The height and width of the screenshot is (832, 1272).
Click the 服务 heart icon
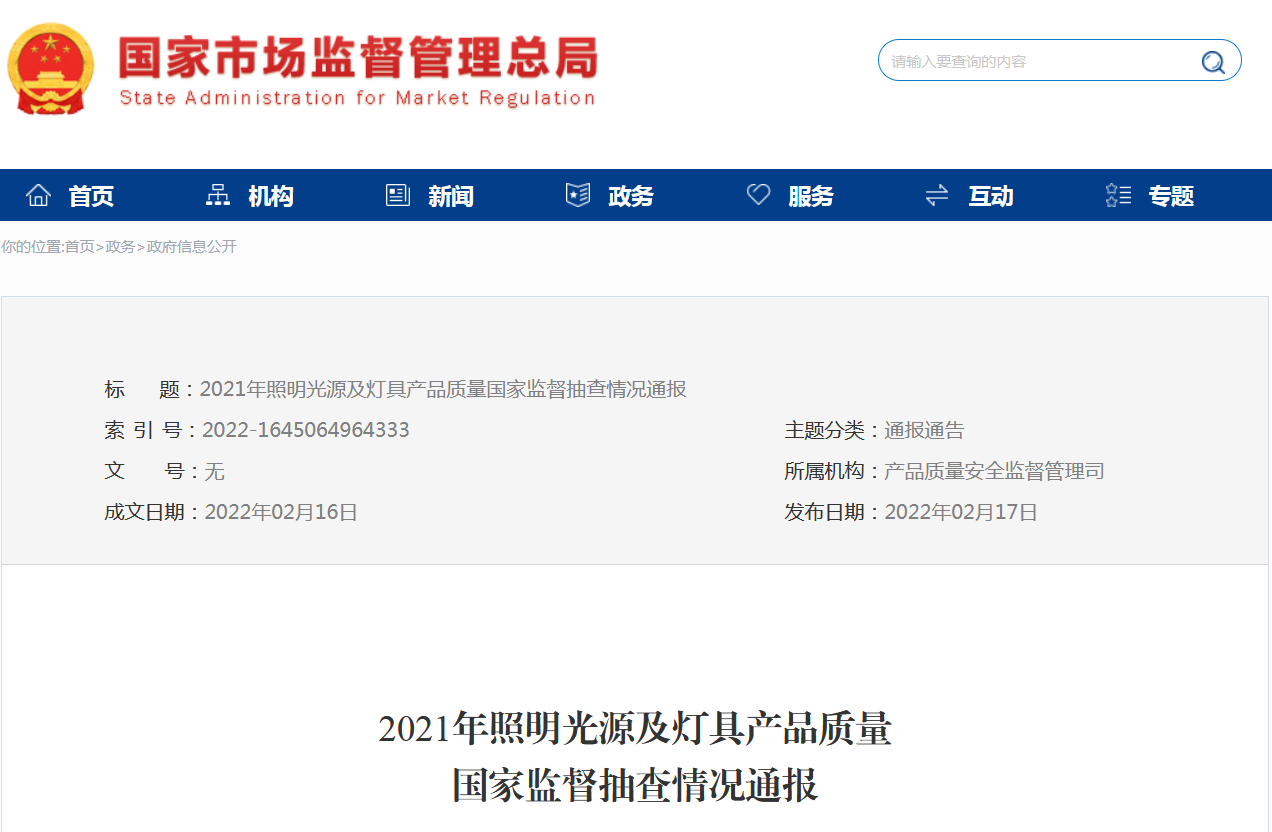click(759, 195)
